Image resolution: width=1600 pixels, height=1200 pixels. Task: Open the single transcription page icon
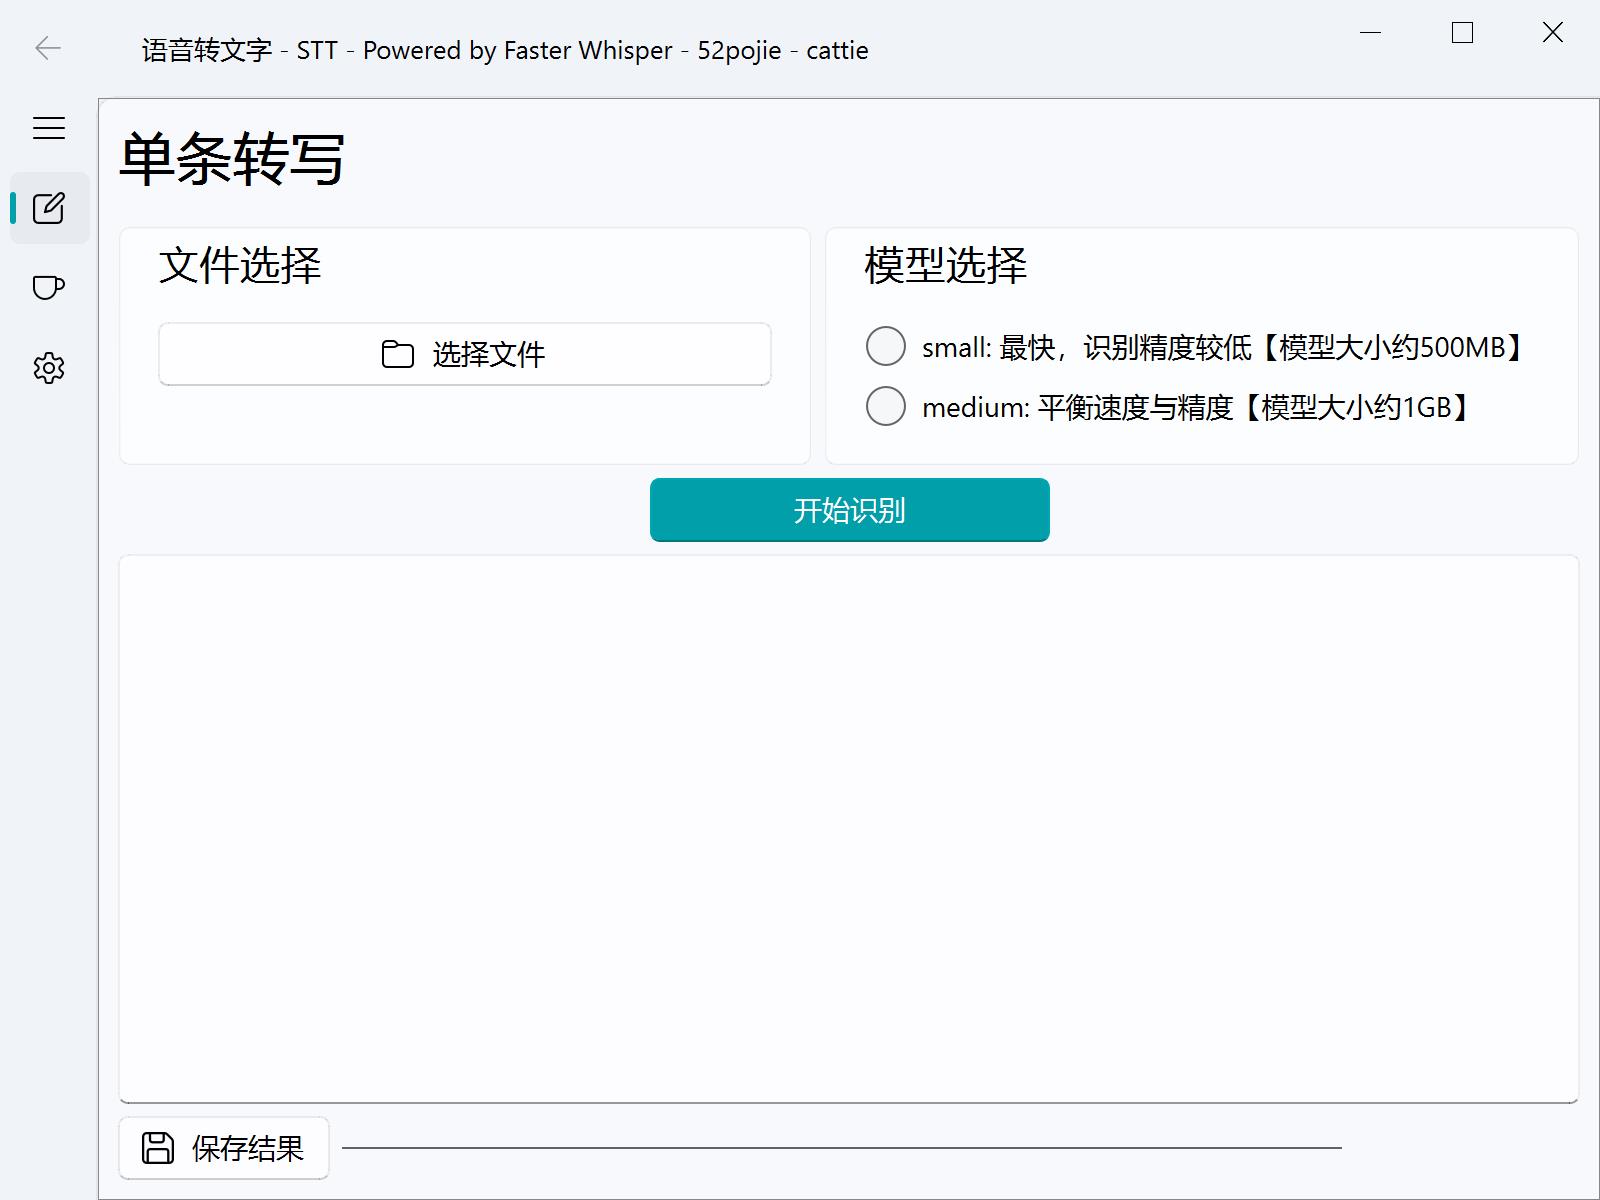click(49, 208)
